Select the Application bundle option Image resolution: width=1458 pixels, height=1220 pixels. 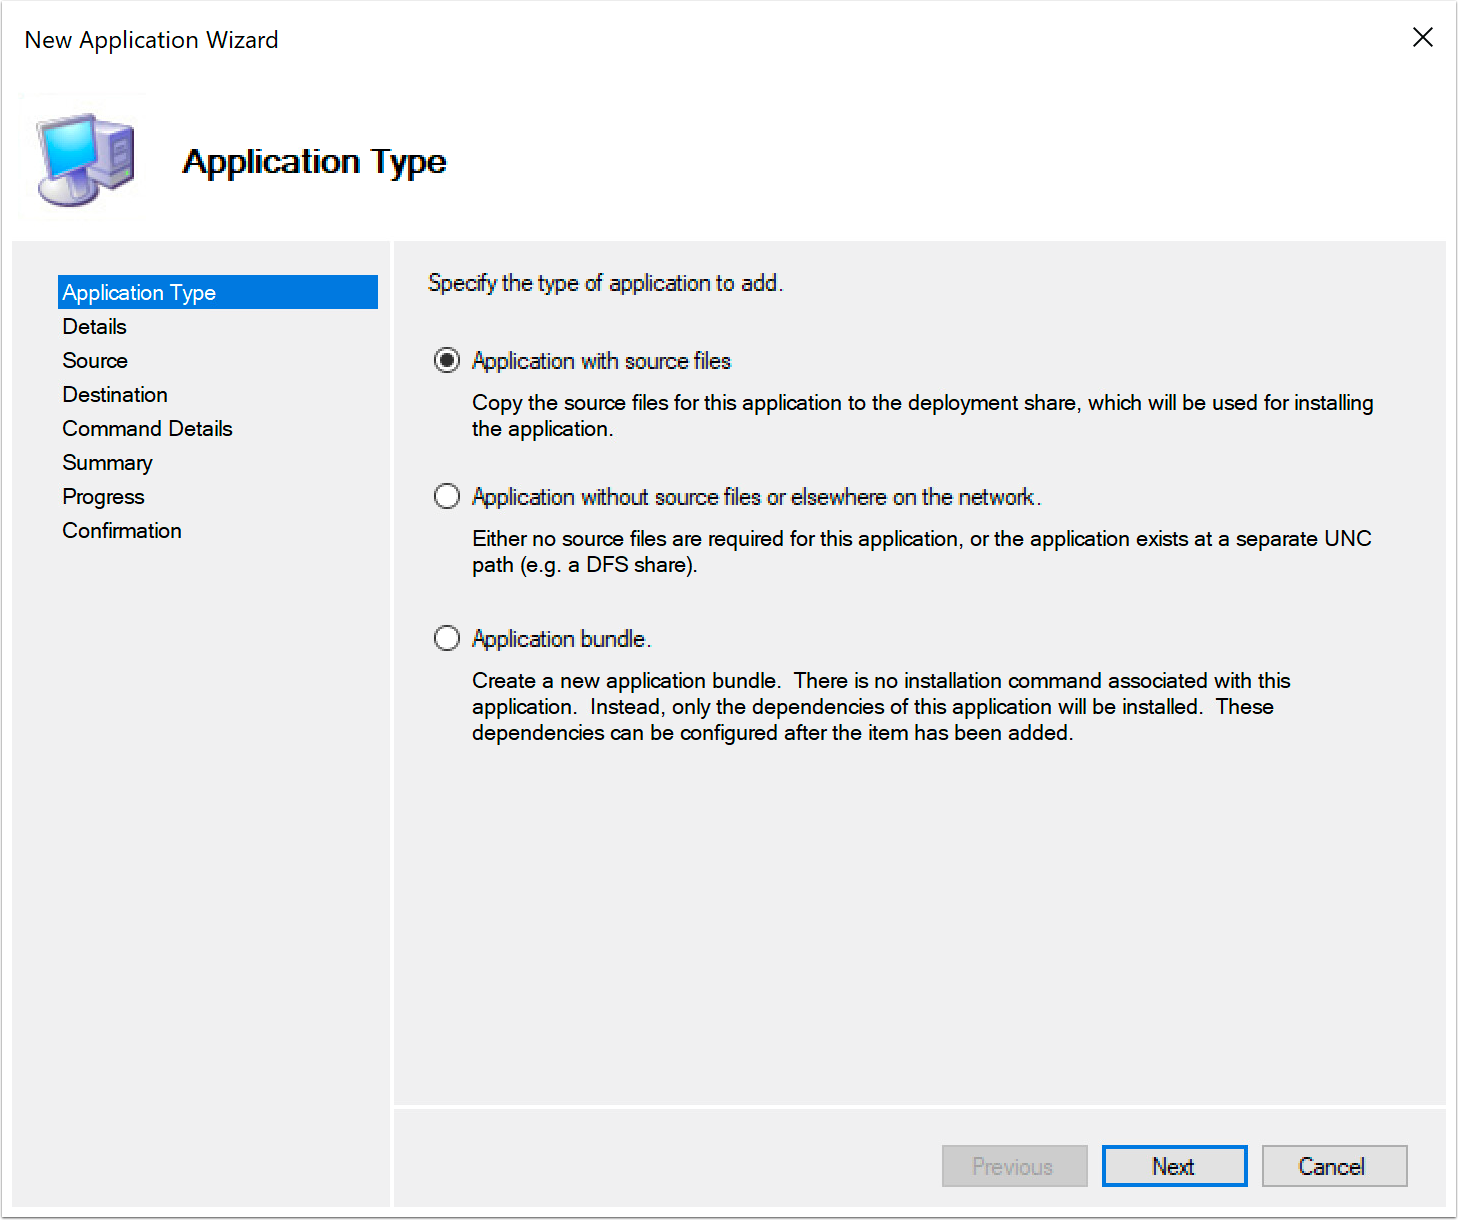click(x=446, y=638)
